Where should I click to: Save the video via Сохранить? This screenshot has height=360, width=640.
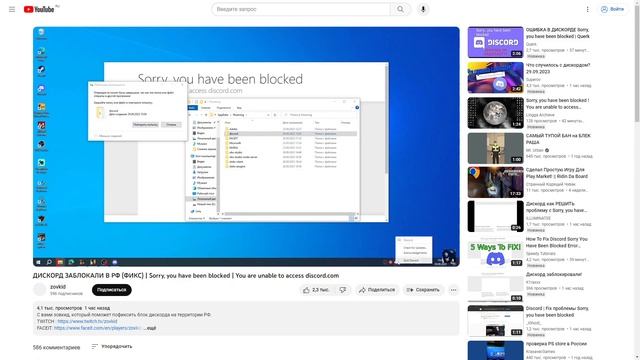423,290
